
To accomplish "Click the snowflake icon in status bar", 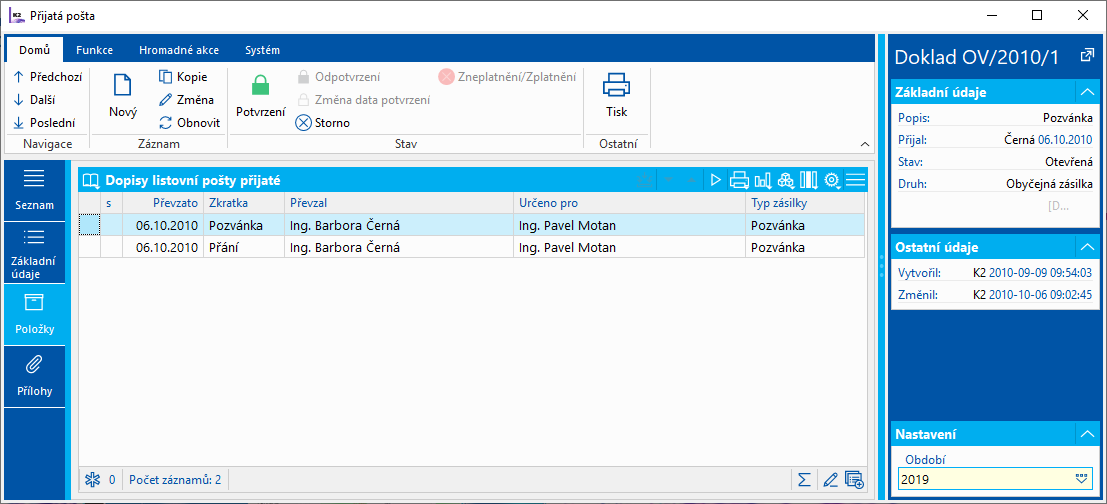I will point(92,480).
